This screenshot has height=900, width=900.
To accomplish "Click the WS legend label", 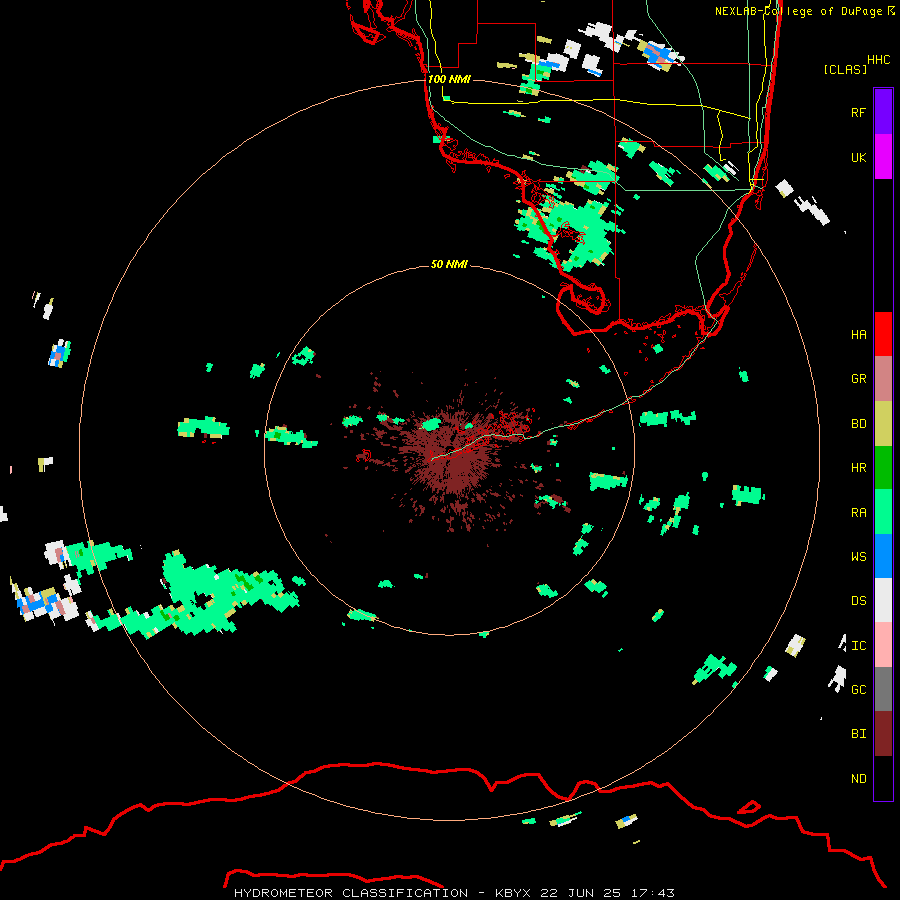I will tap(858, 557).
